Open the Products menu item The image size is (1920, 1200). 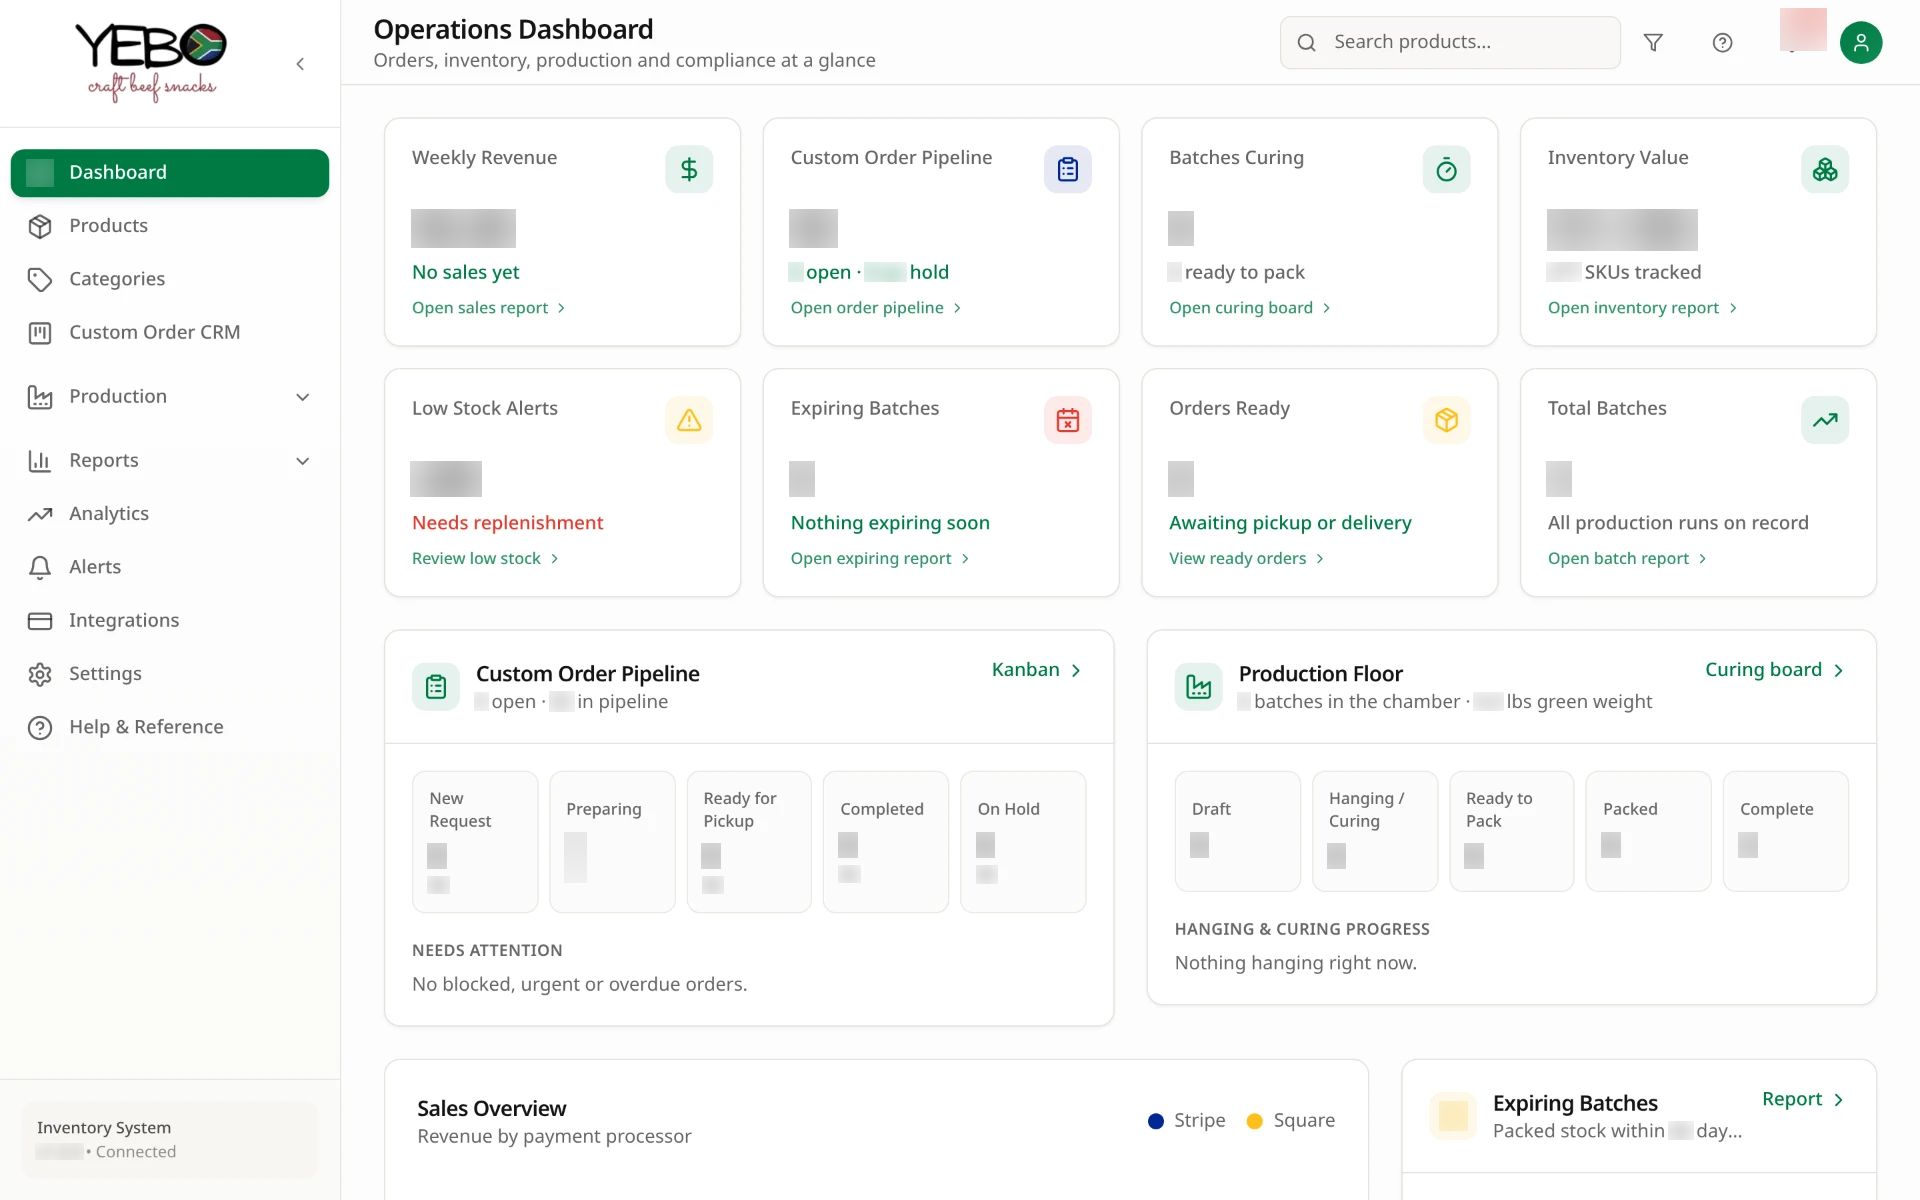tap(170, 226)
